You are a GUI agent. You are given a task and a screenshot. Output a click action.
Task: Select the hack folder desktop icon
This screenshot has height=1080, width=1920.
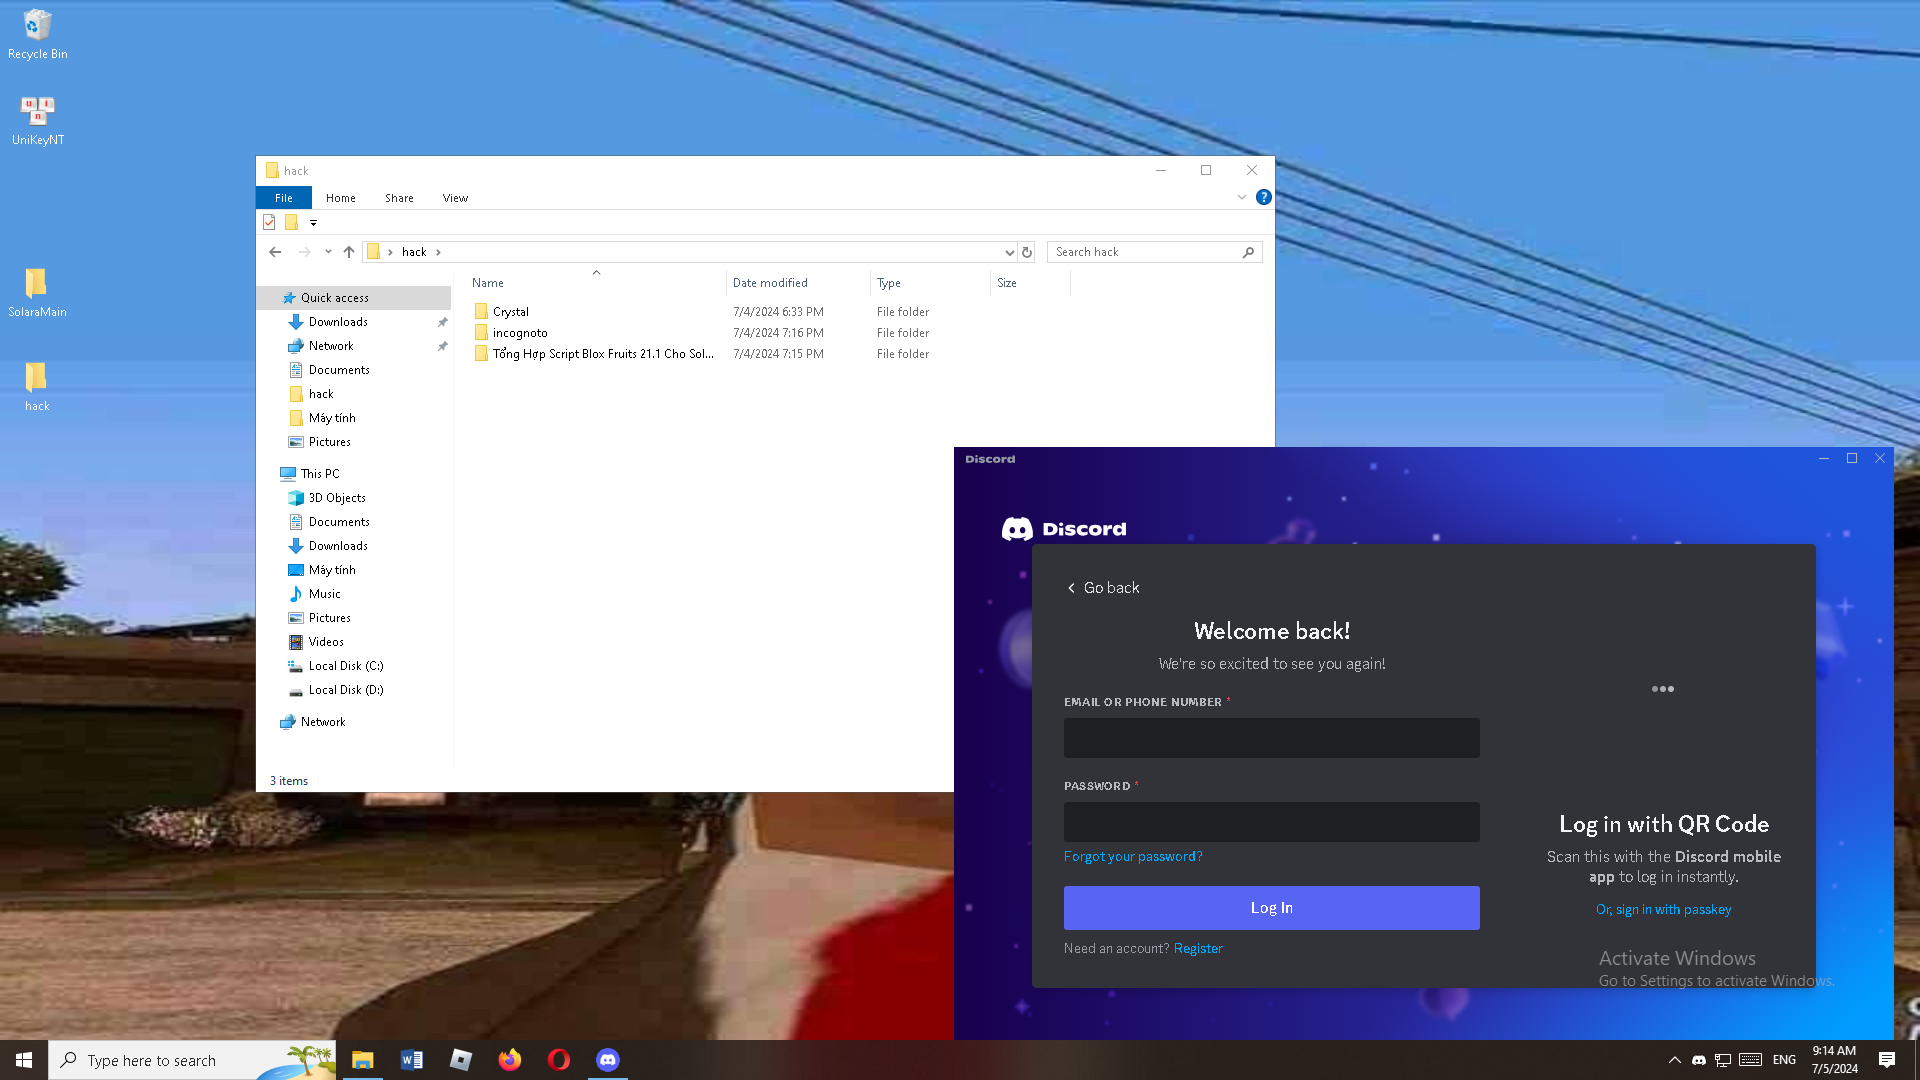tap(37, 387)
